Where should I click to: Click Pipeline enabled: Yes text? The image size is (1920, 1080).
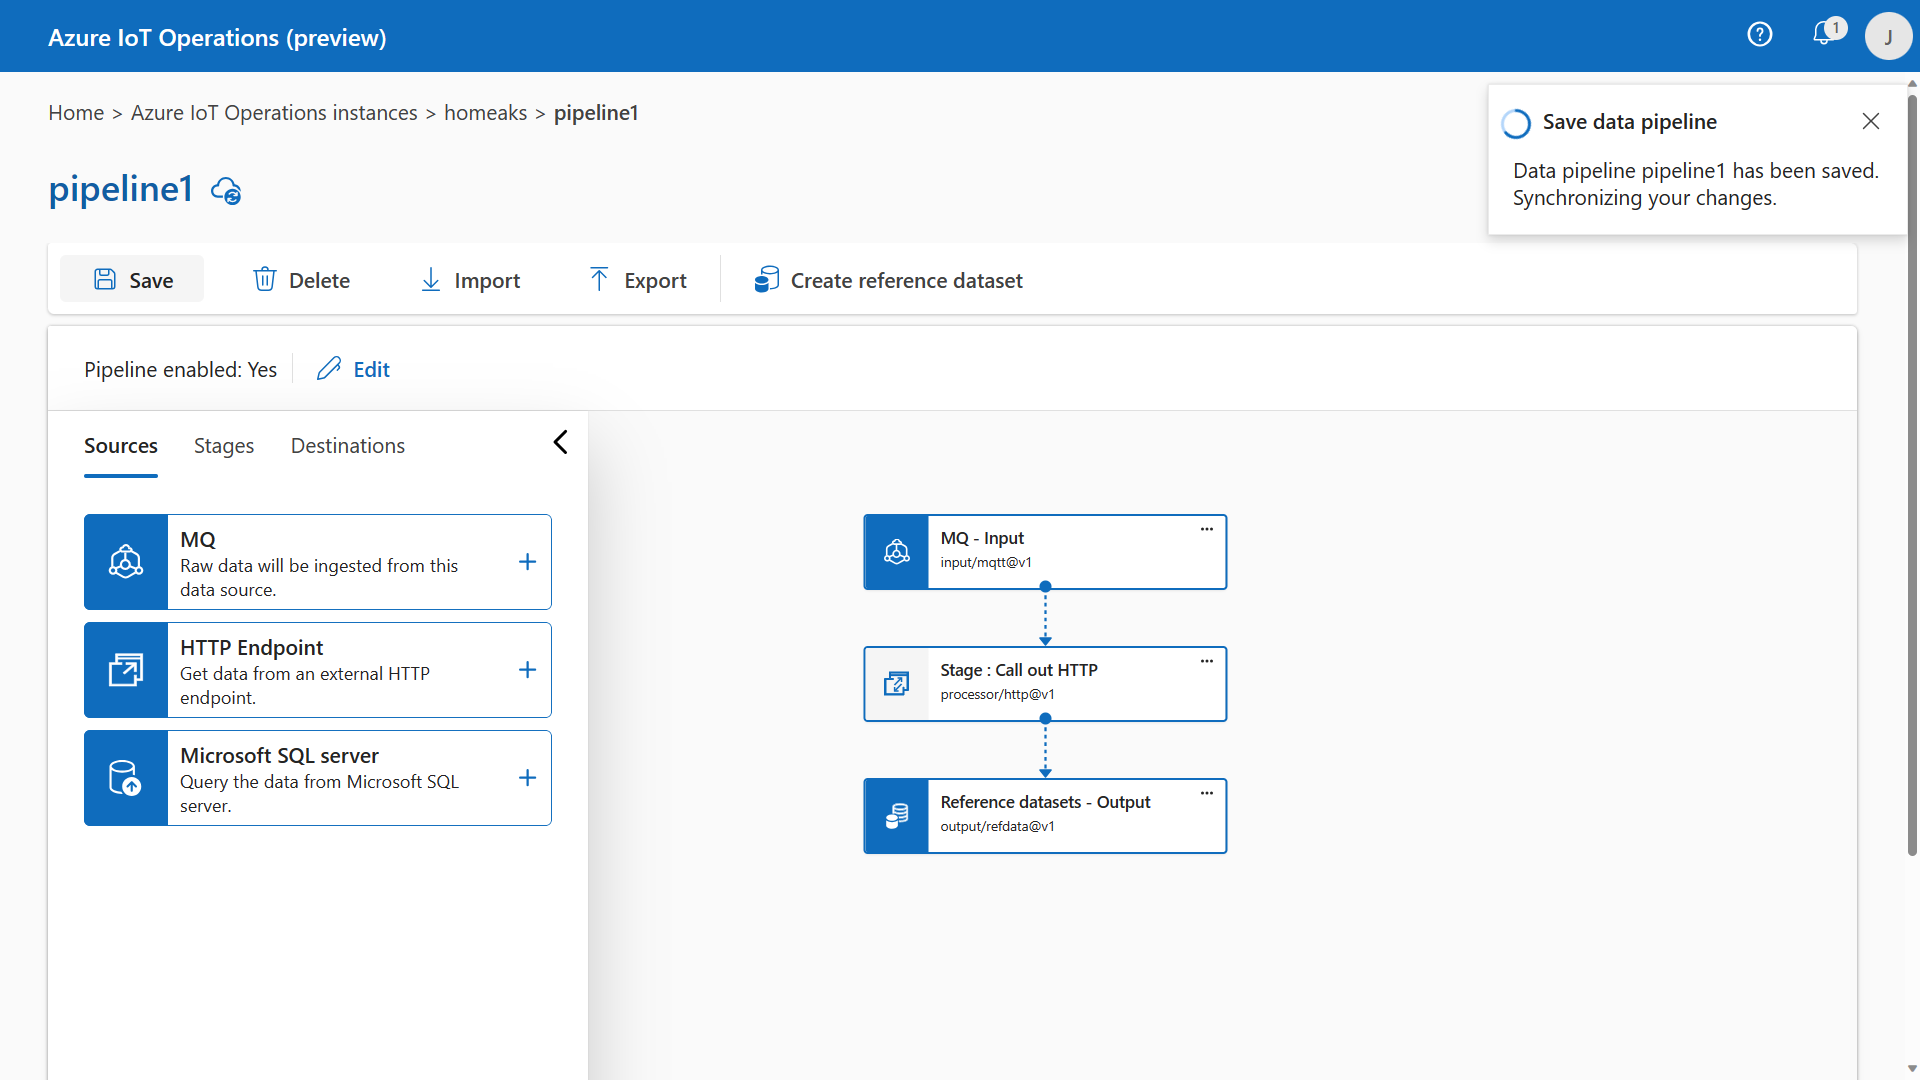(180, 370)
